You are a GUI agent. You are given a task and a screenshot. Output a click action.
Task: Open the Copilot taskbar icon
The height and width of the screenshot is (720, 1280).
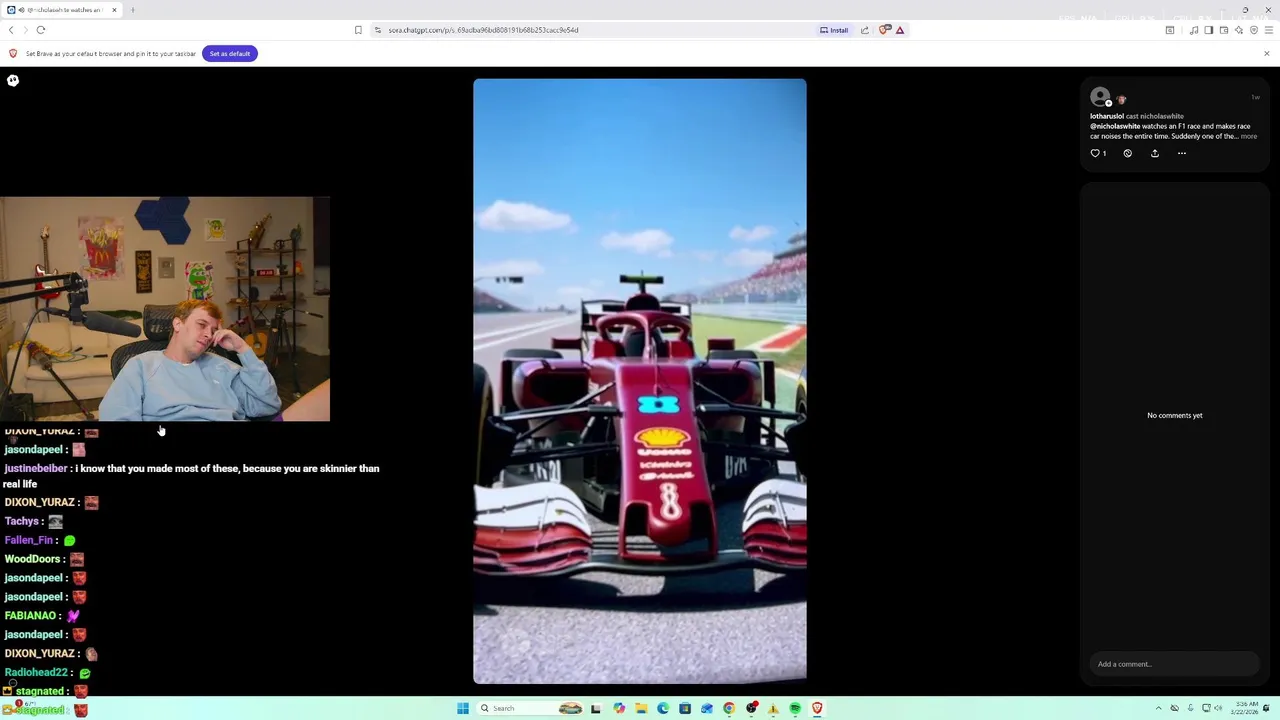[x=619, y=708]
